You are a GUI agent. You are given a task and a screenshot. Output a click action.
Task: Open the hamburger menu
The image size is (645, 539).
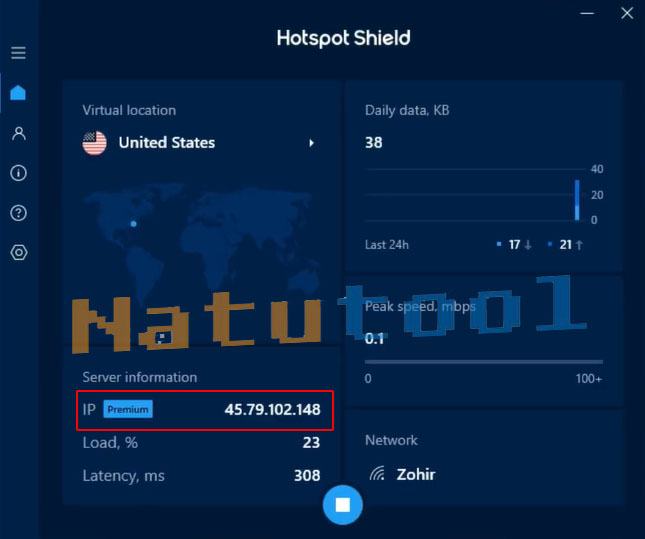click(18, 53)
